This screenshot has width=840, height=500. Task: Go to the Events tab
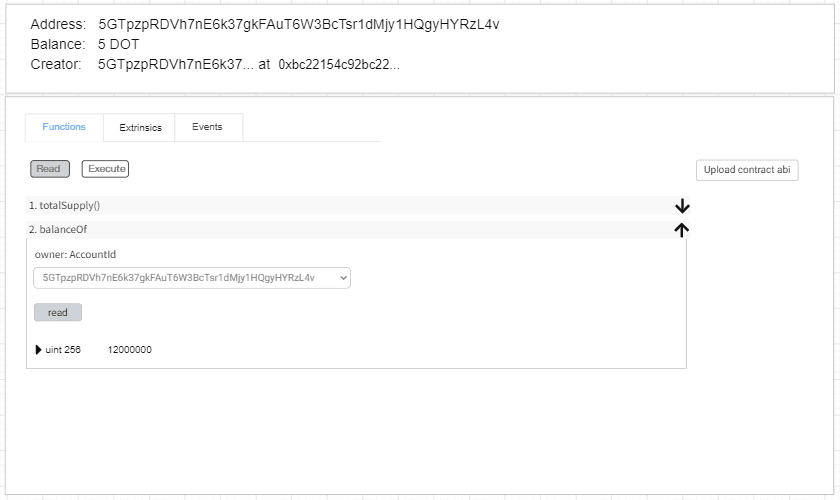[207, 127]
